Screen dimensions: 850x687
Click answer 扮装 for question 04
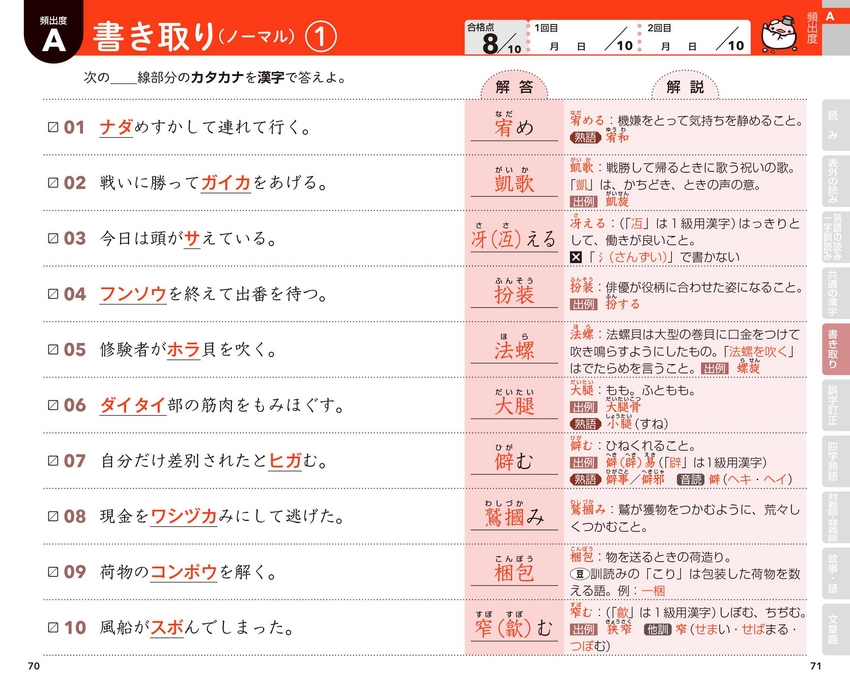pyautogui.click(x=514, y=294)
